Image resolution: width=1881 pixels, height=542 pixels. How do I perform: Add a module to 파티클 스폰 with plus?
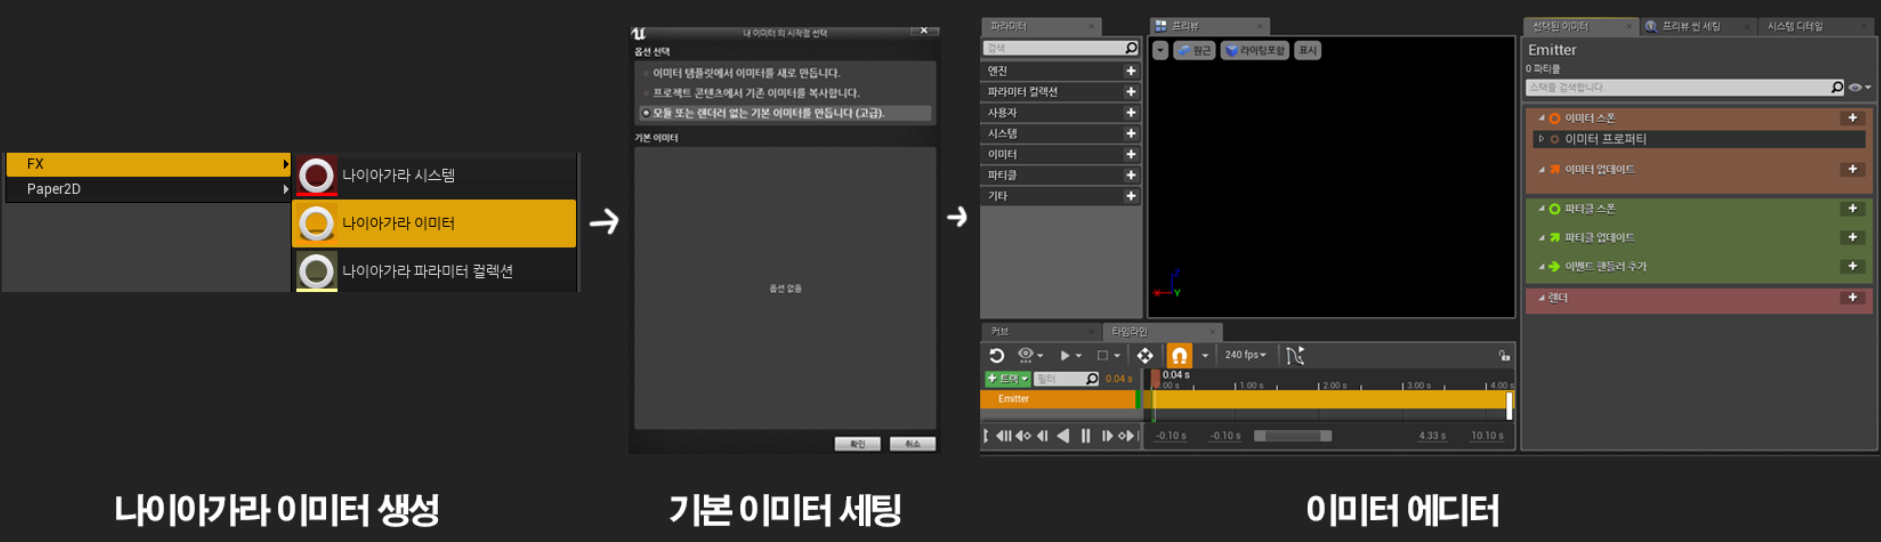pyautogui.click(x=1853, y=209)
